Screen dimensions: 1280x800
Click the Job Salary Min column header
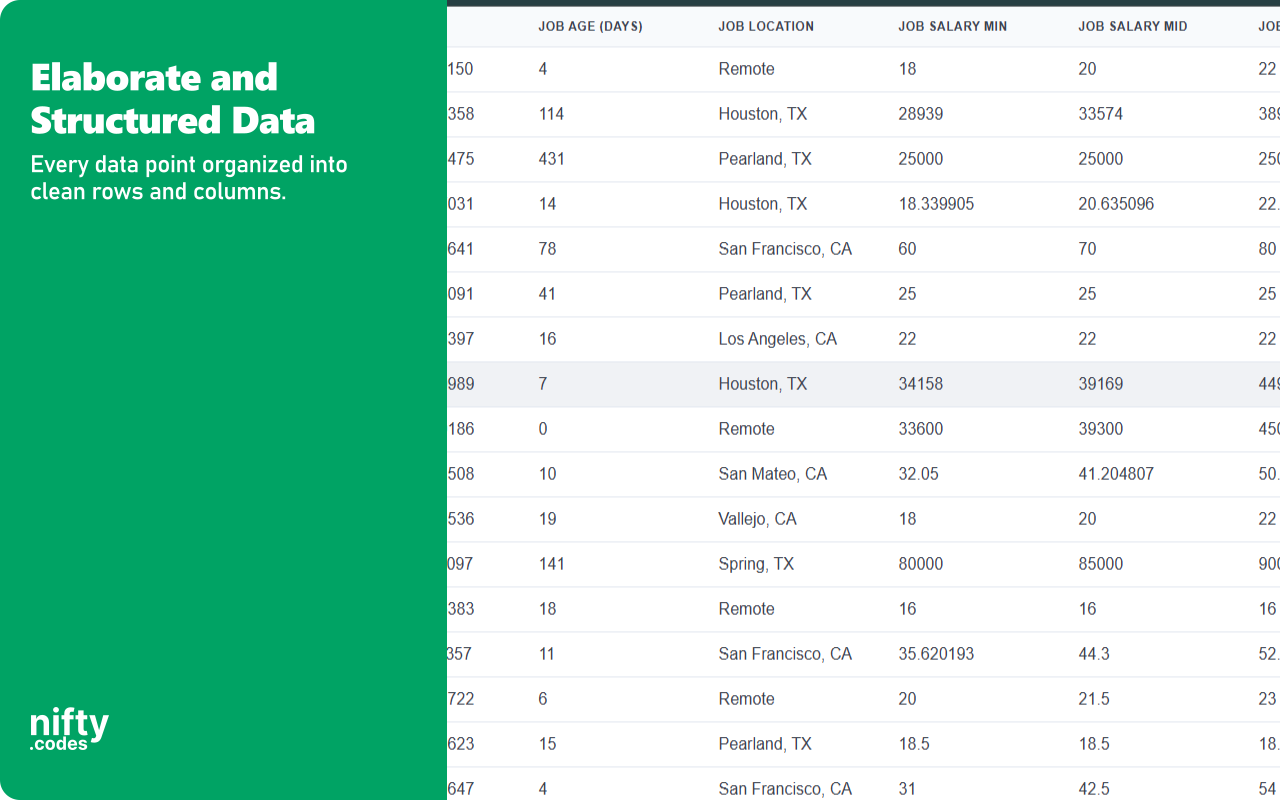coord(952,26)
